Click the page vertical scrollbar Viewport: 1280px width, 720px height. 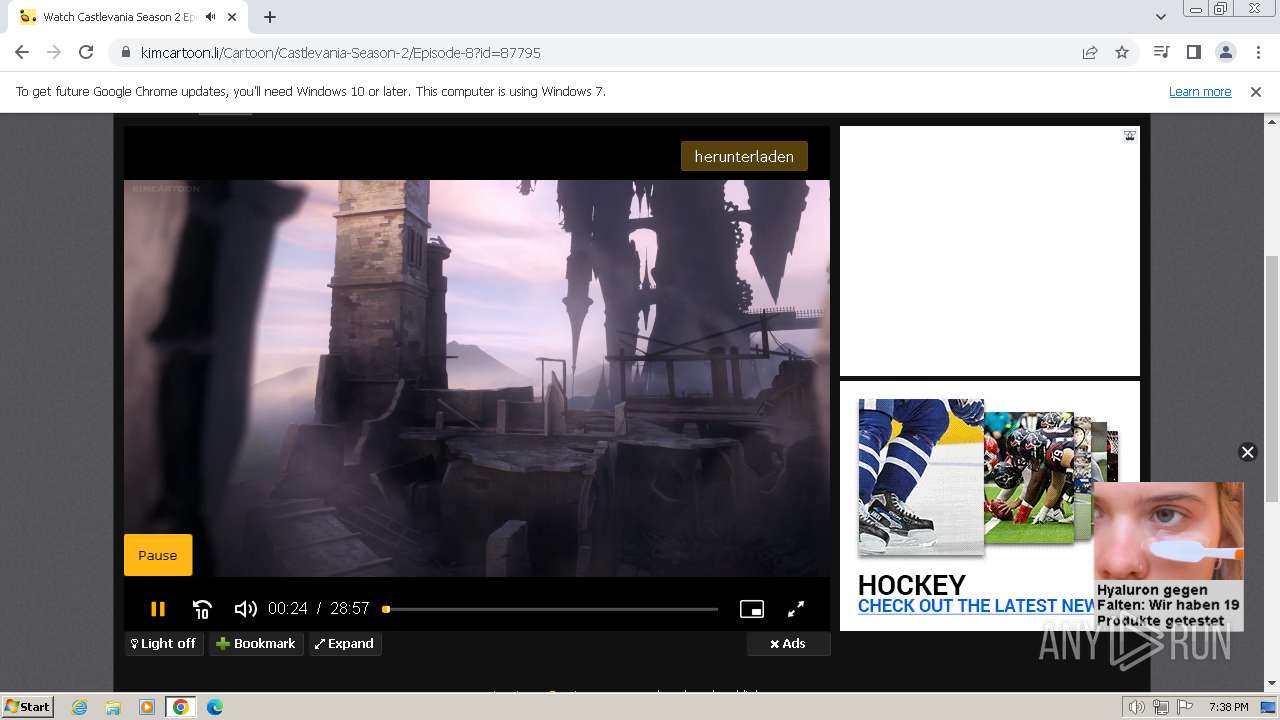point(1271,380)
